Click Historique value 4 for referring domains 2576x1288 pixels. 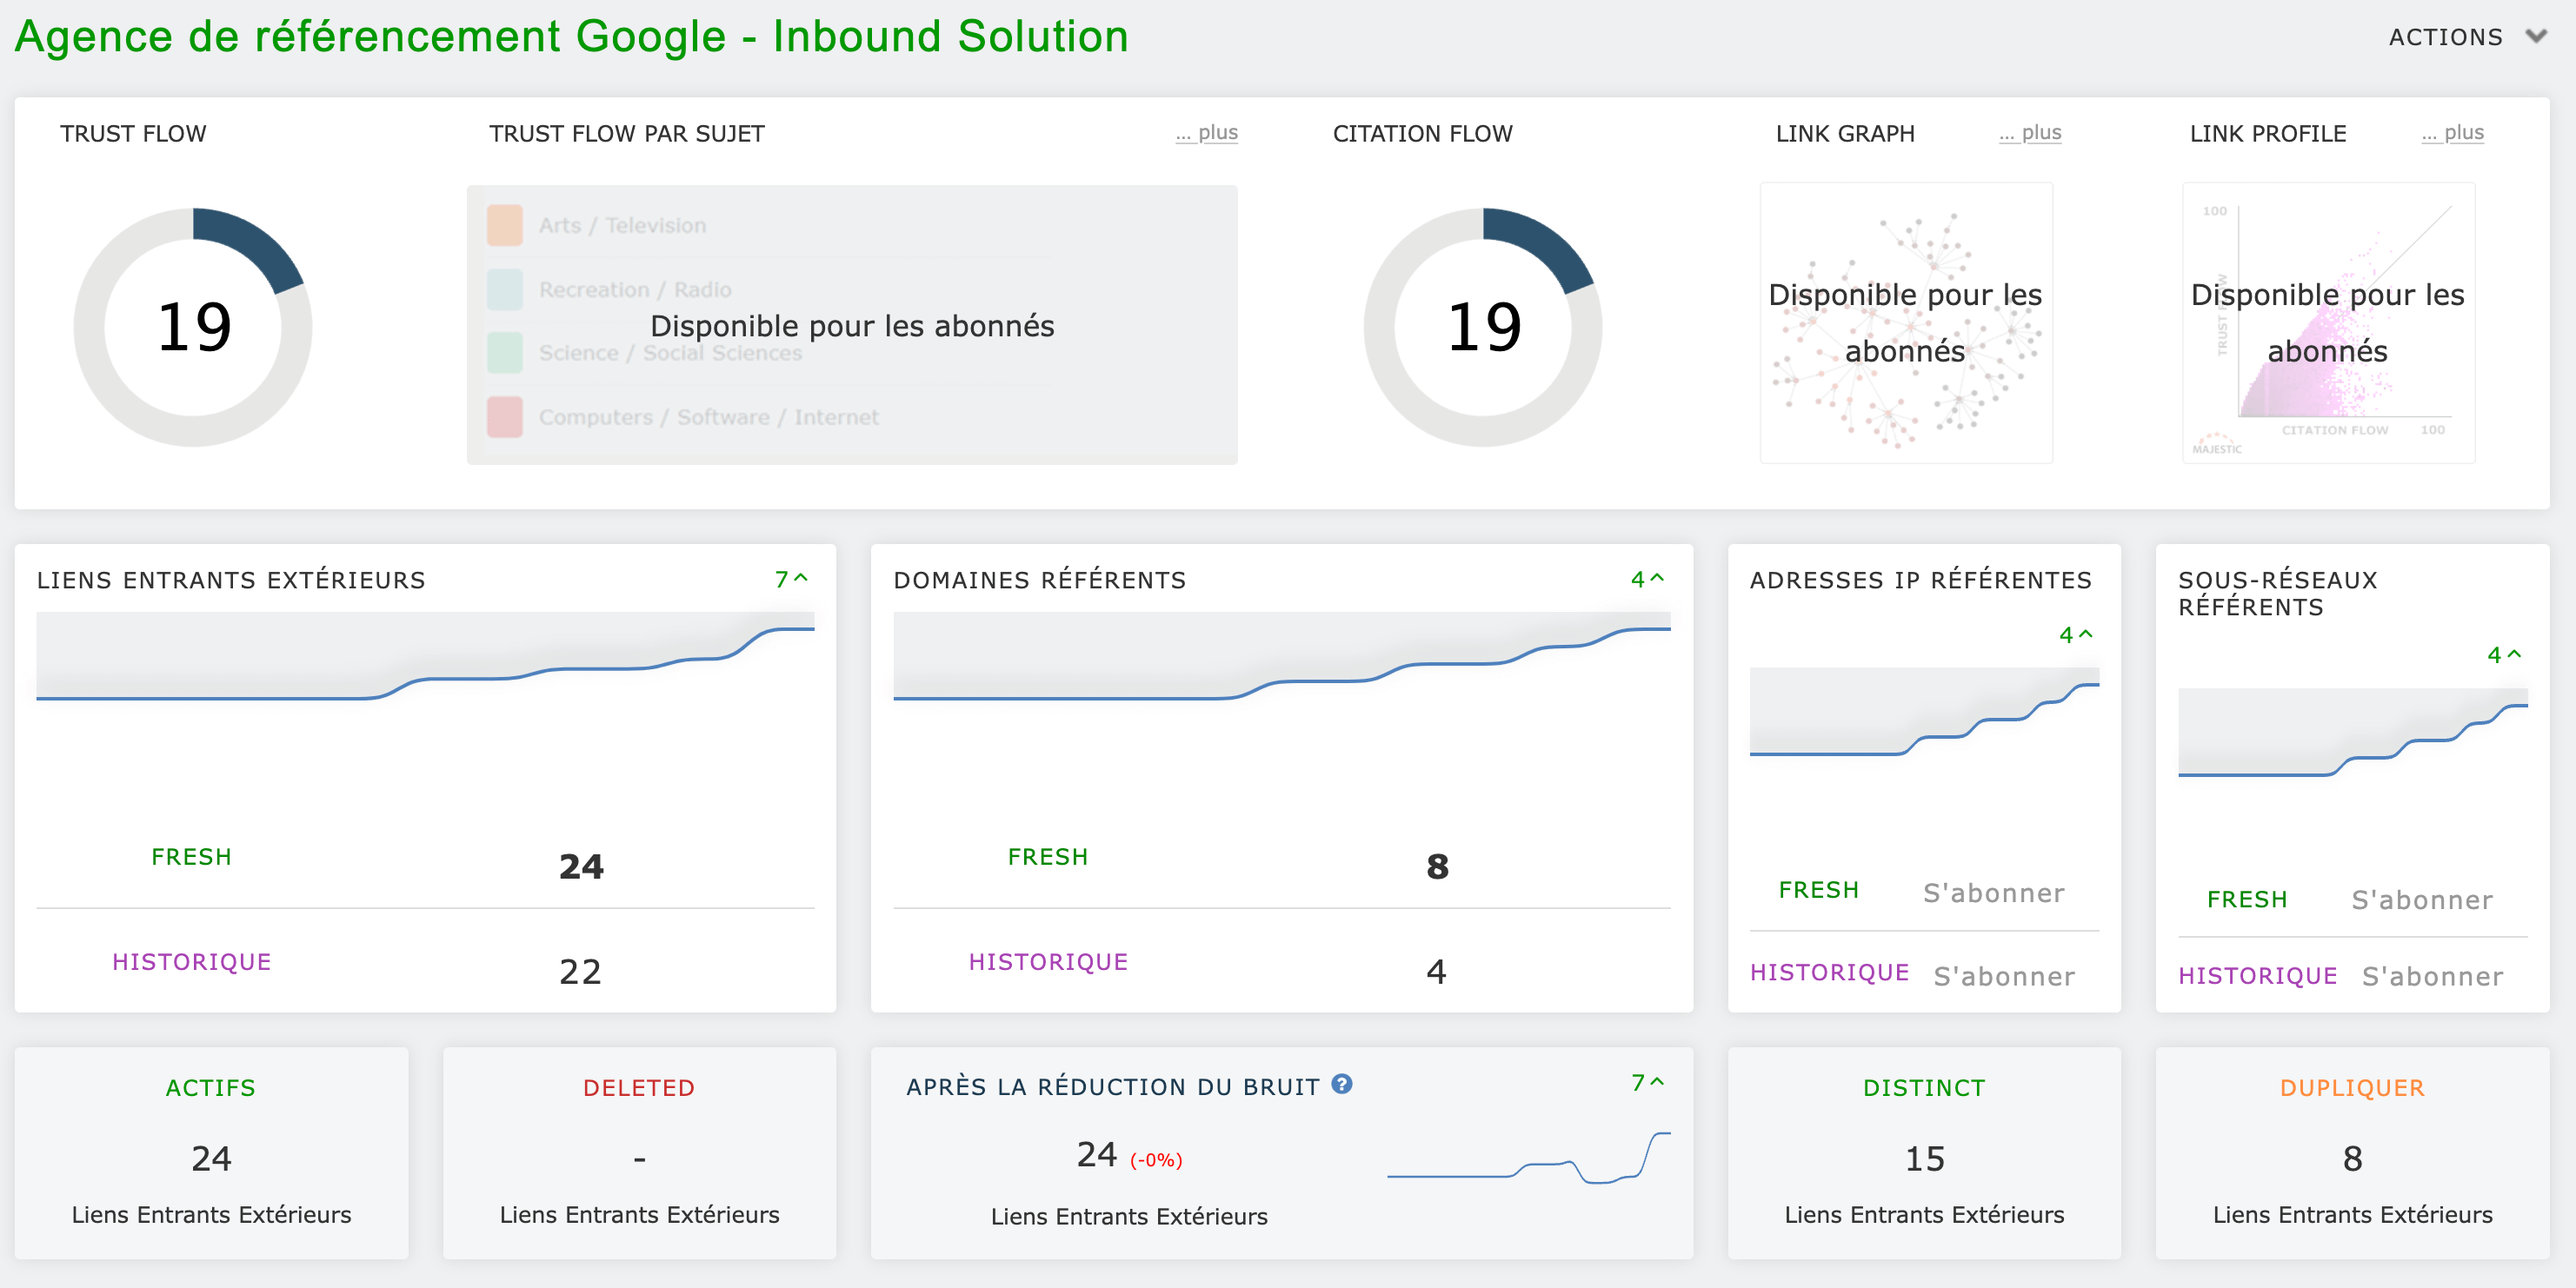tap(1436, 971)
